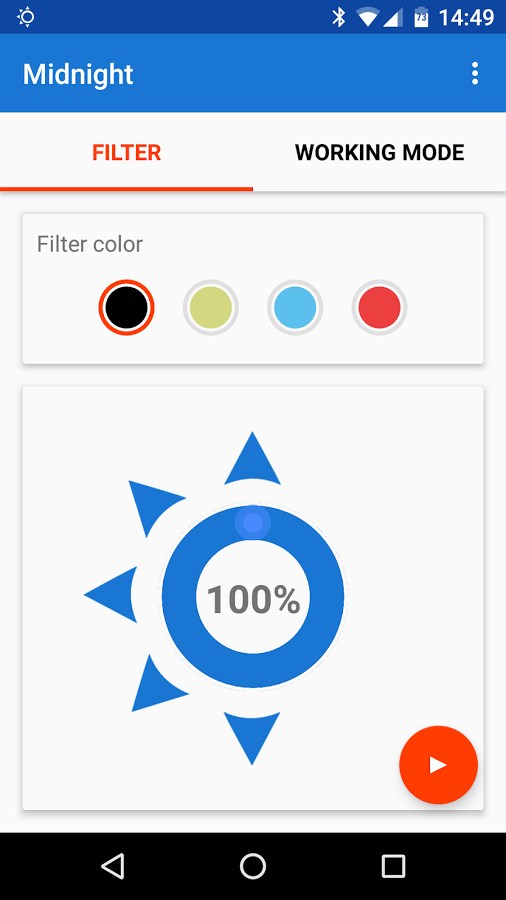The image size is (506, 900).
Task: Open the Filter tab
Action: pos(126,153)
